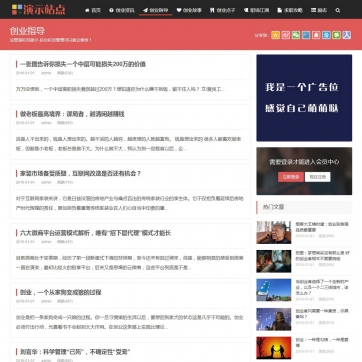Click the 演示站点 site logo
This screenshot has width=362, height=362.
[x=39, y=9]
